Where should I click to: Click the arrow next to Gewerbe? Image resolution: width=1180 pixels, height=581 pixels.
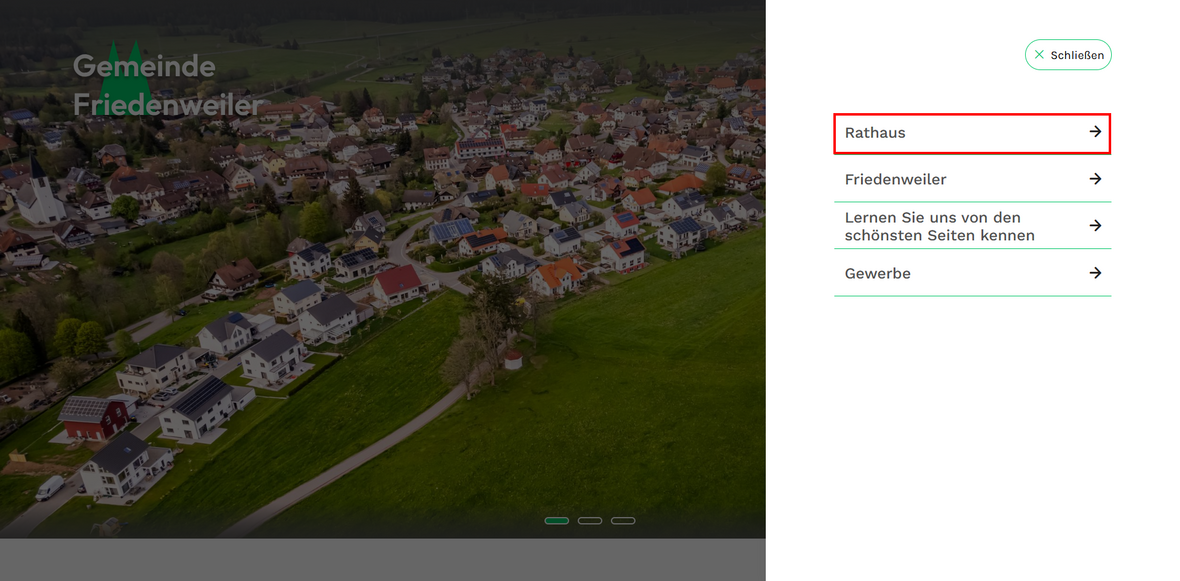pyautogui.click(x=1095, y=272)
